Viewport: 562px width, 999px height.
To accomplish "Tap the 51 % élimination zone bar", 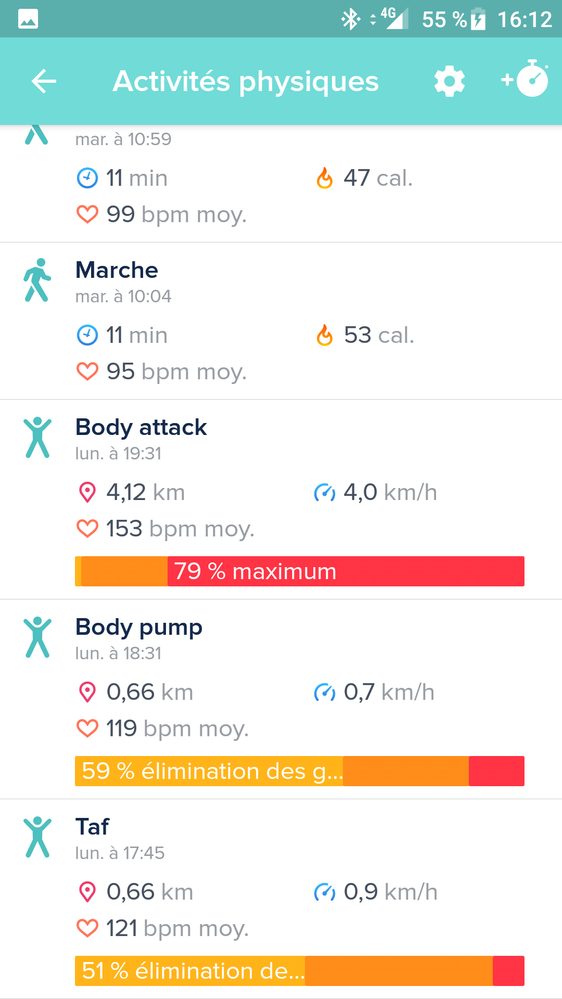I will 299,970.
